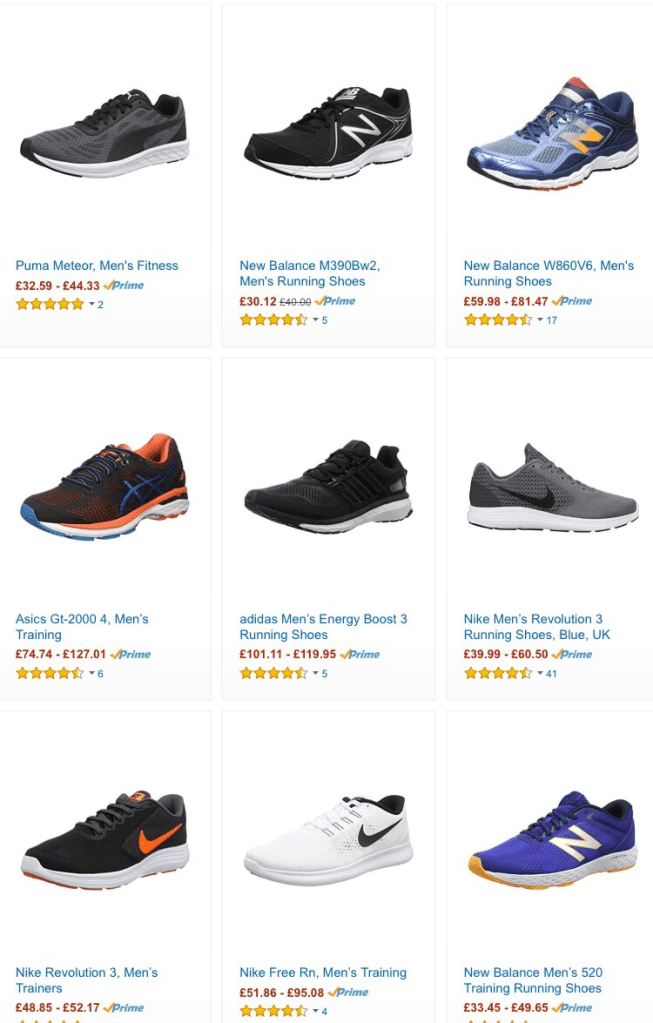Click Prime badge on New Balance W860V6

pos(572,301)
